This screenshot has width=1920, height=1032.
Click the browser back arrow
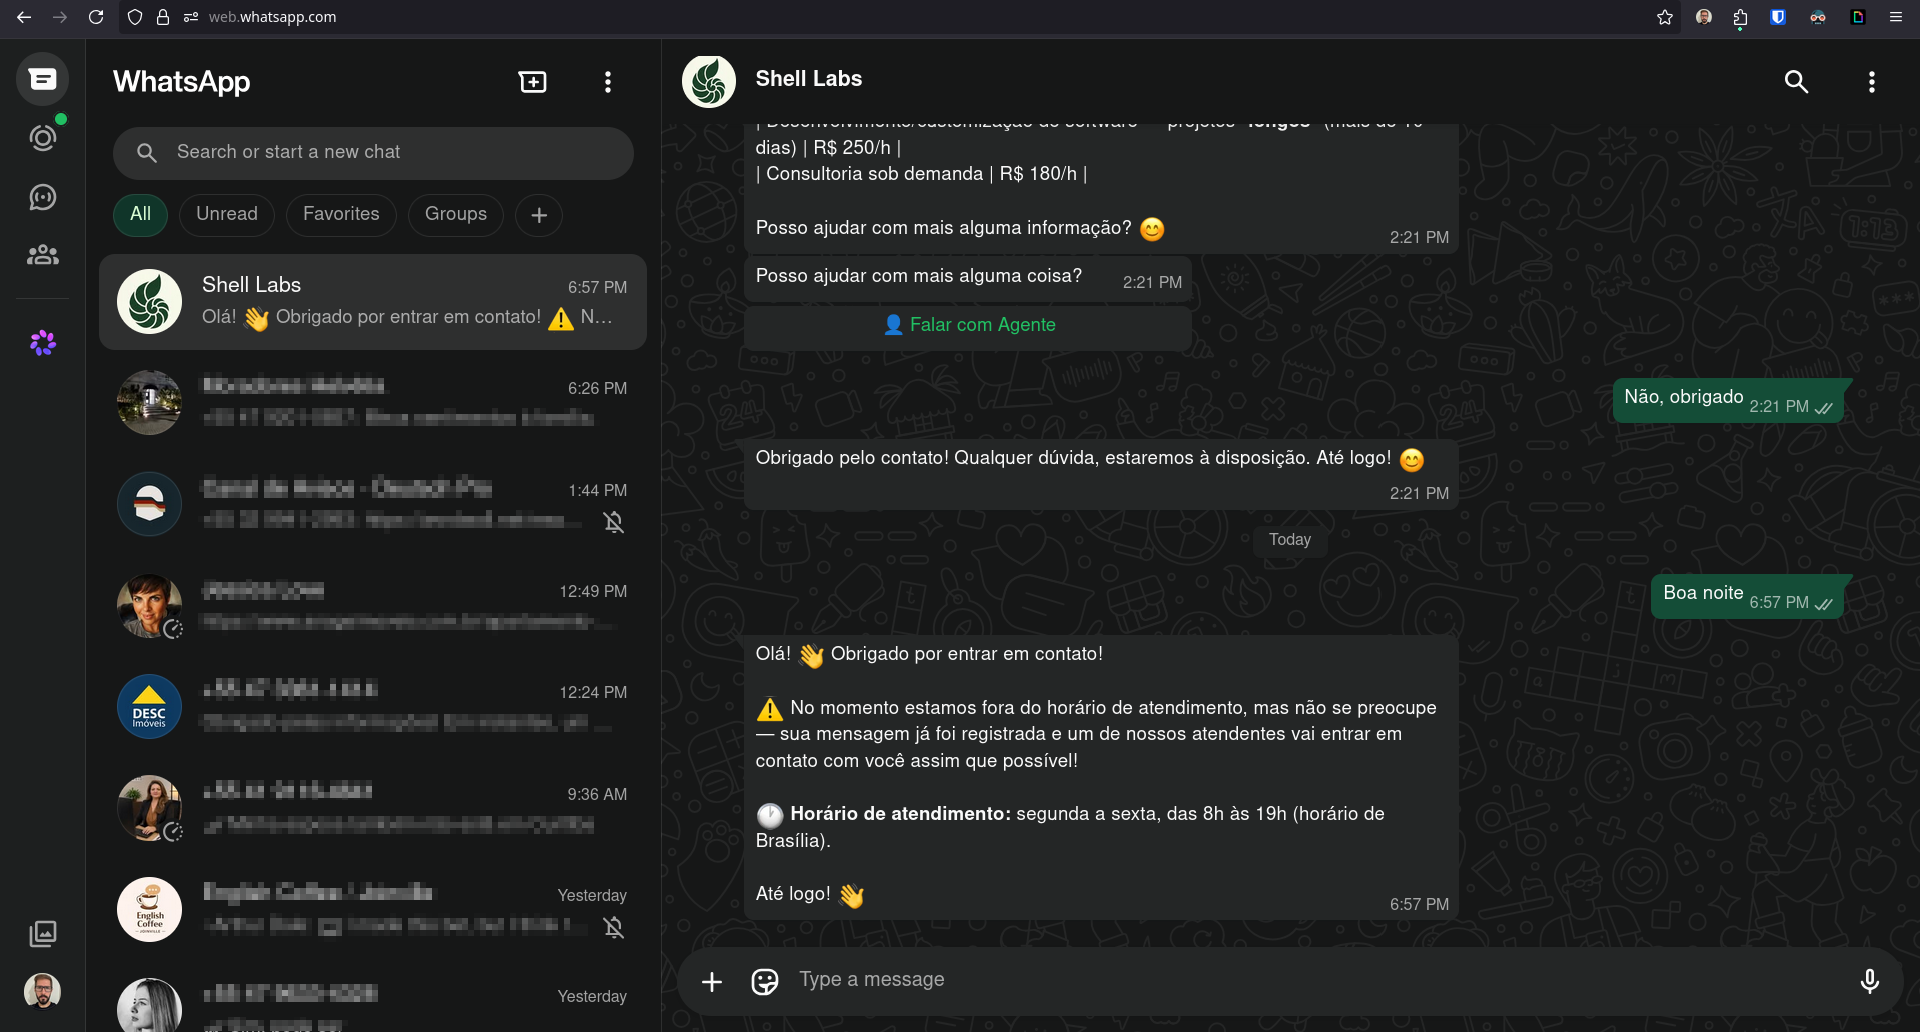[x=24, y=17]
